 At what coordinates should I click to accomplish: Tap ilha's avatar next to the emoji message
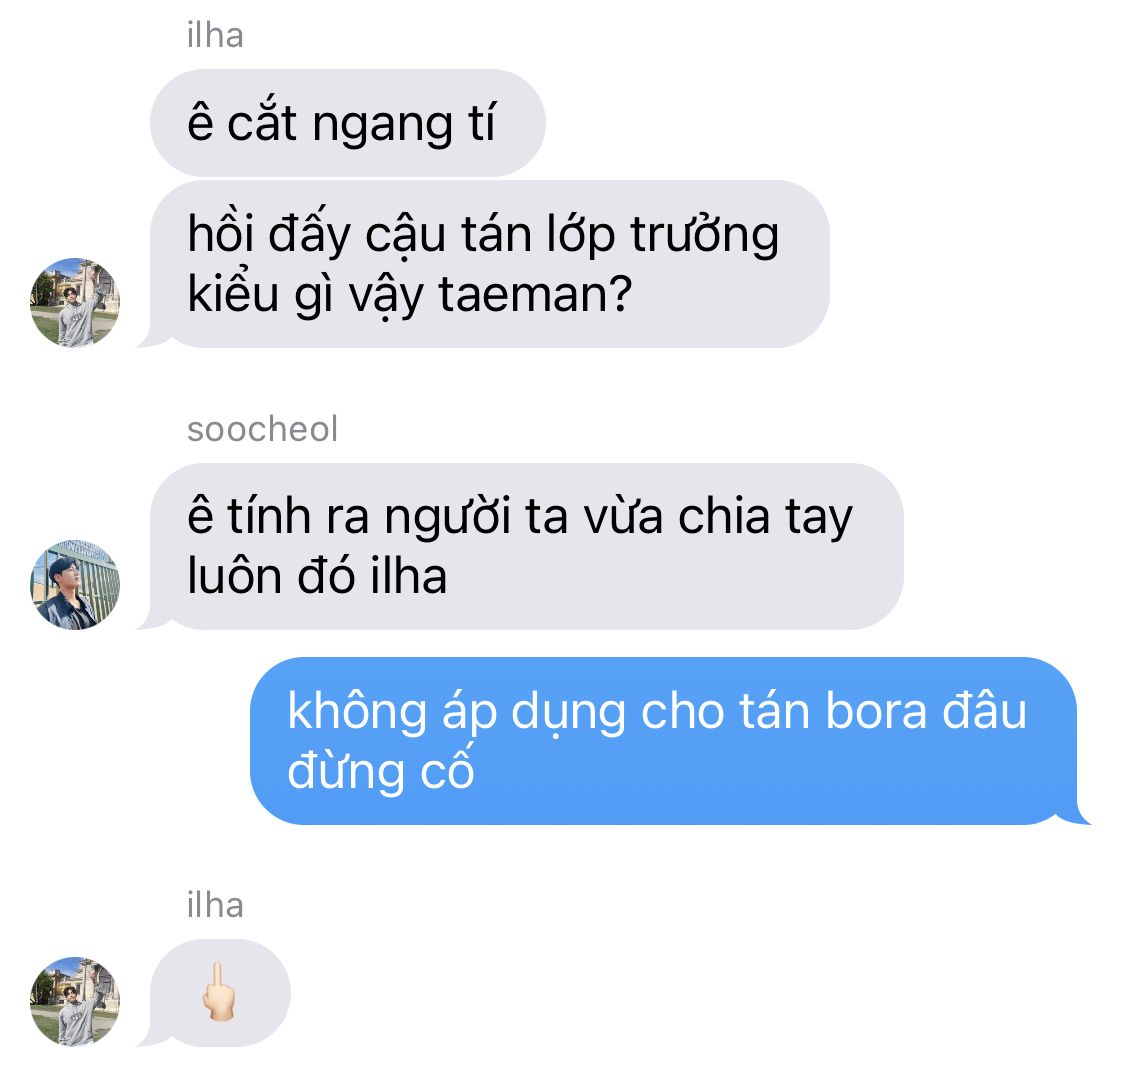tap(75, 1001)
